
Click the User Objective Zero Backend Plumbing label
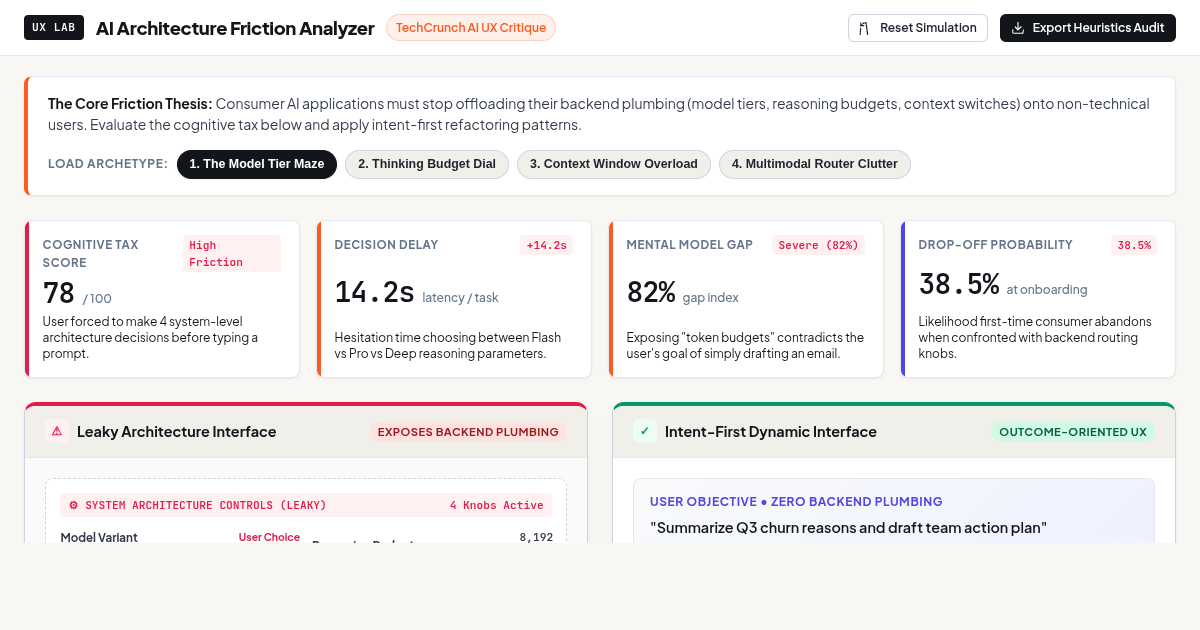click(796, 501)
